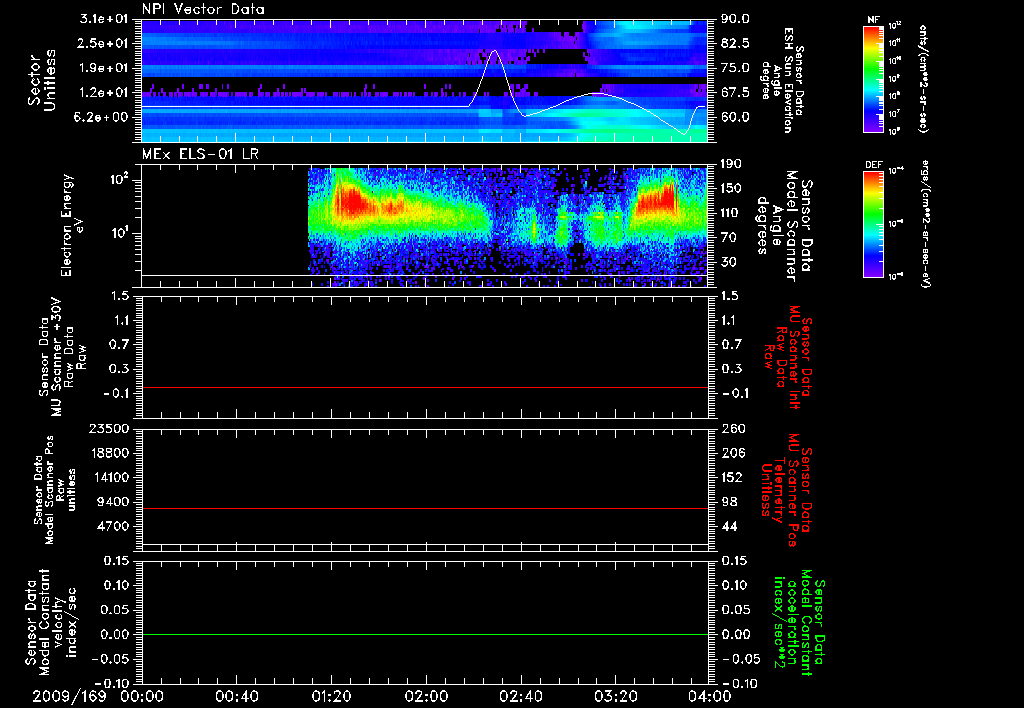
Task: Click the 152 telemetry tick label
Action: (x=731, y=477)
